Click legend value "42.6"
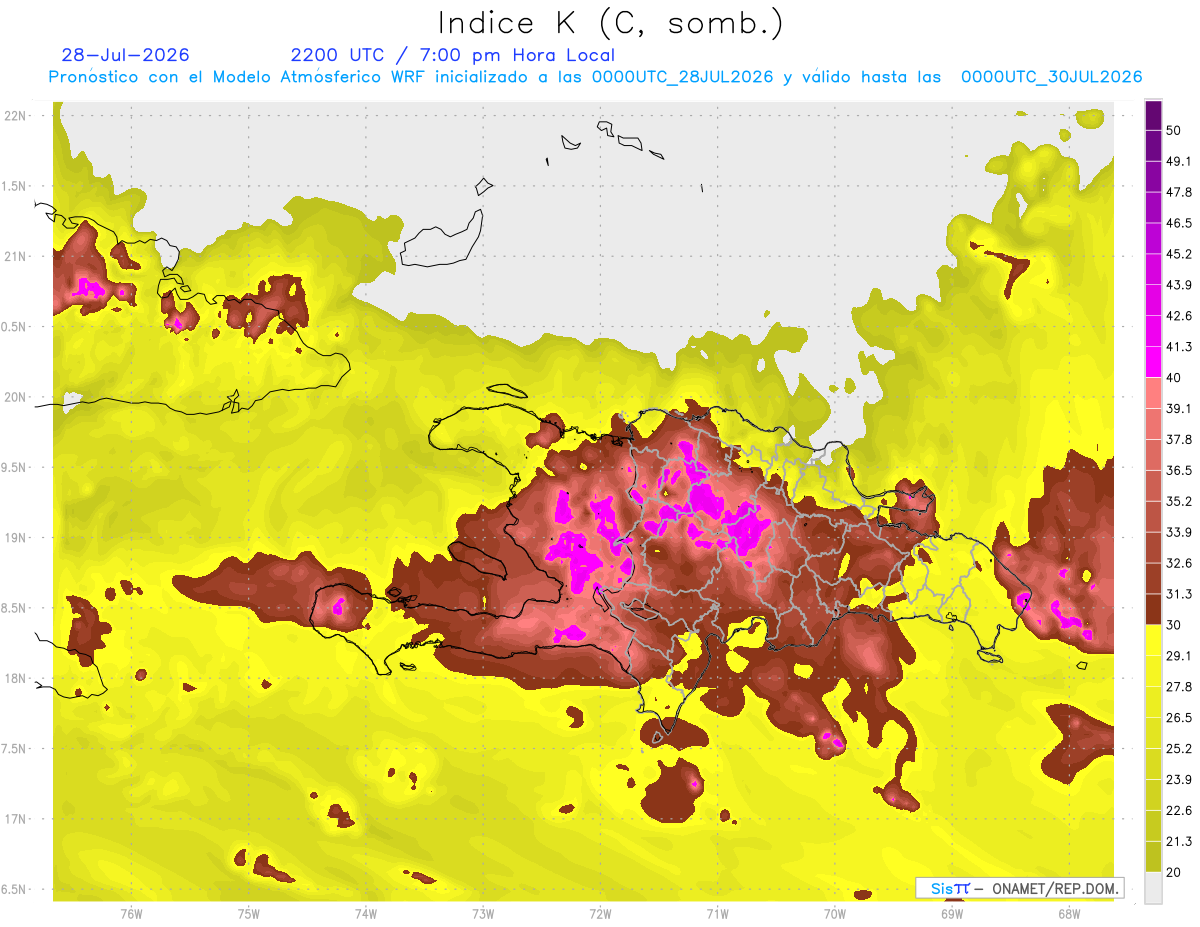This screenshot has width=1200, height=927. click(1178, 316)
